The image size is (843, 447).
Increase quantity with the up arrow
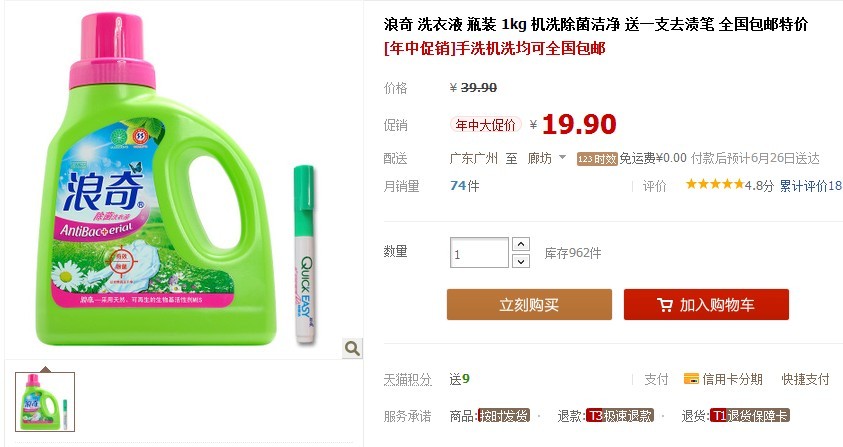[520, 244]
